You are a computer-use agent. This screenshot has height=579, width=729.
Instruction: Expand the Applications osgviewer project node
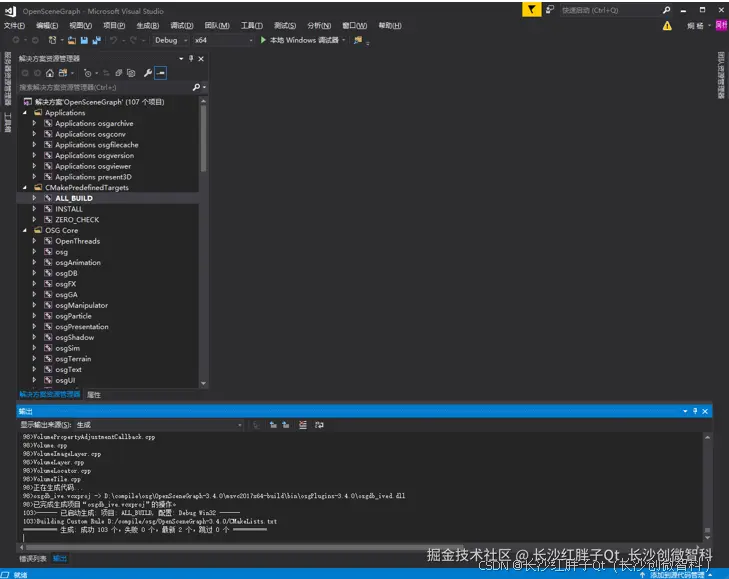pyautogui.click(x=34, y=166)
